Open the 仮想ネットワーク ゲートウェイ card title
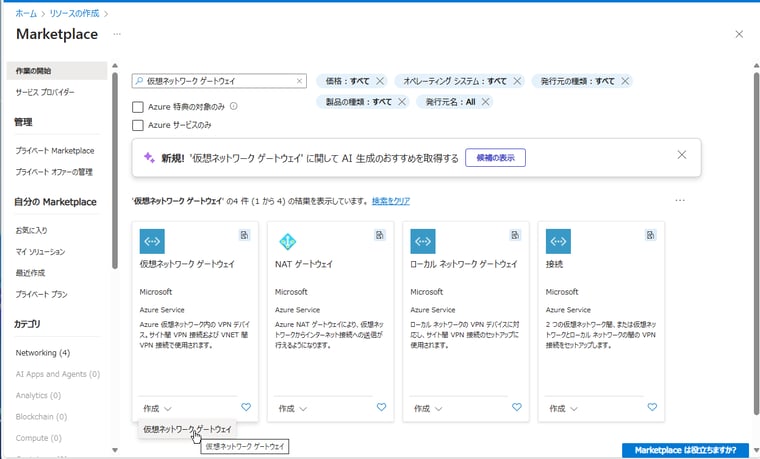 click(187, 264)
